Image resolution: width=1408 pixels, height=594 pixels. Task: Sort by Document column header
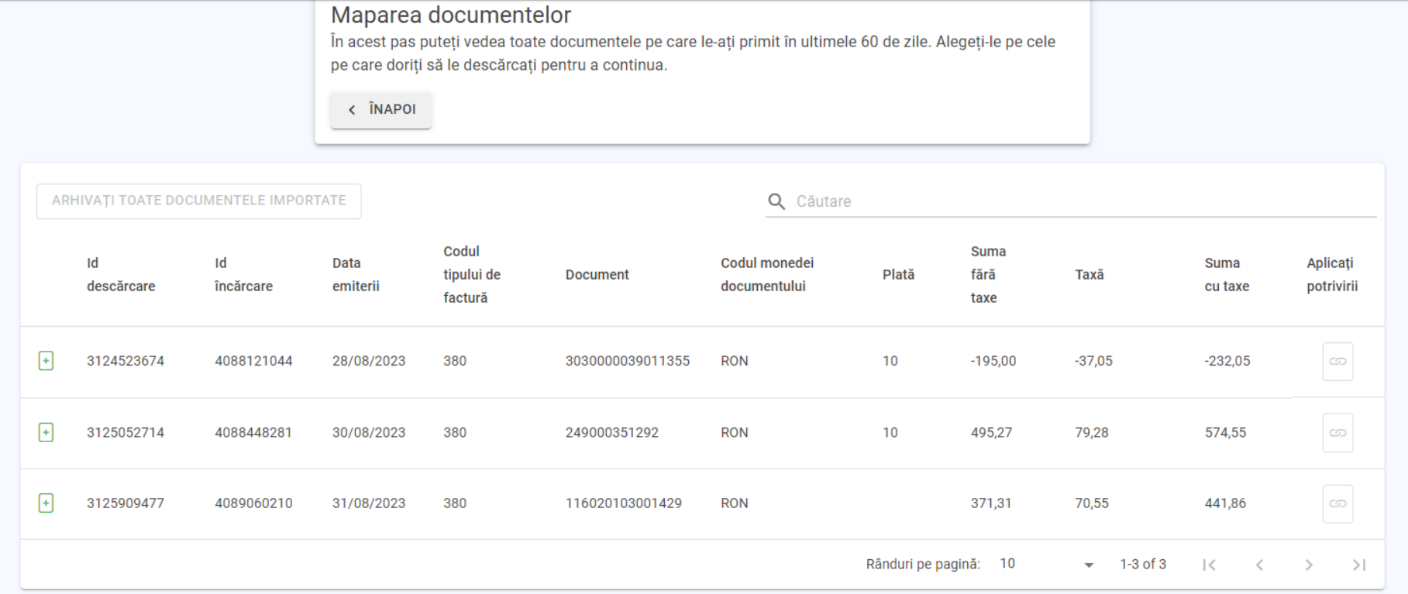(x=597, y=275)
